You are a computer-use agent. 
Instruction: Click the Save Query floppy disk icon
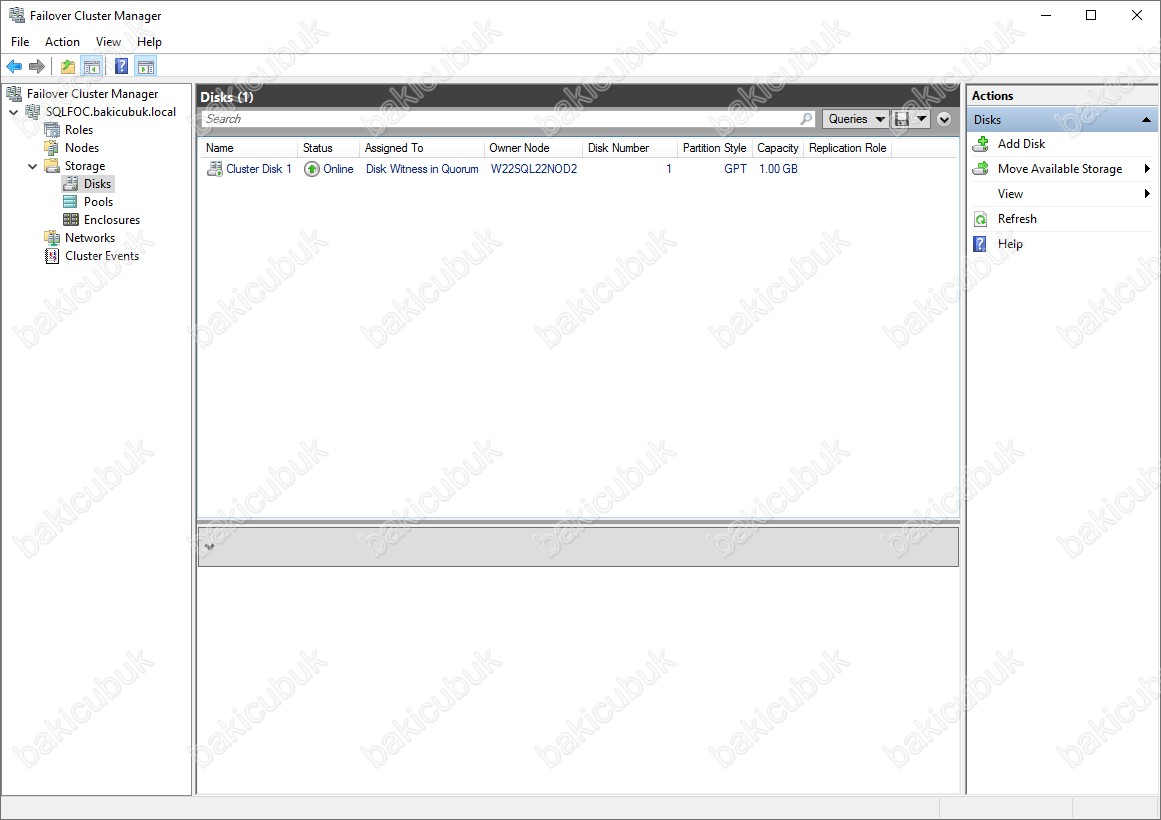pyautogui.click(x=902, y=119)
